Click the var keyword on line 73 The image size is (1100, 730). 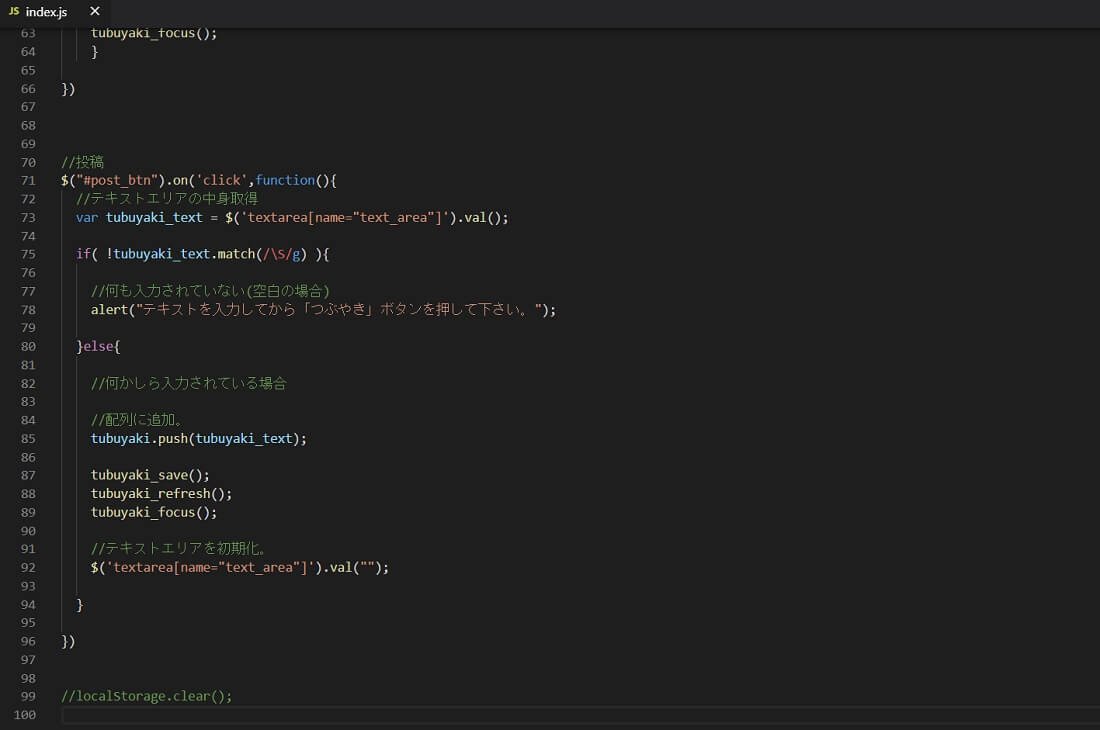pos(87,217)
